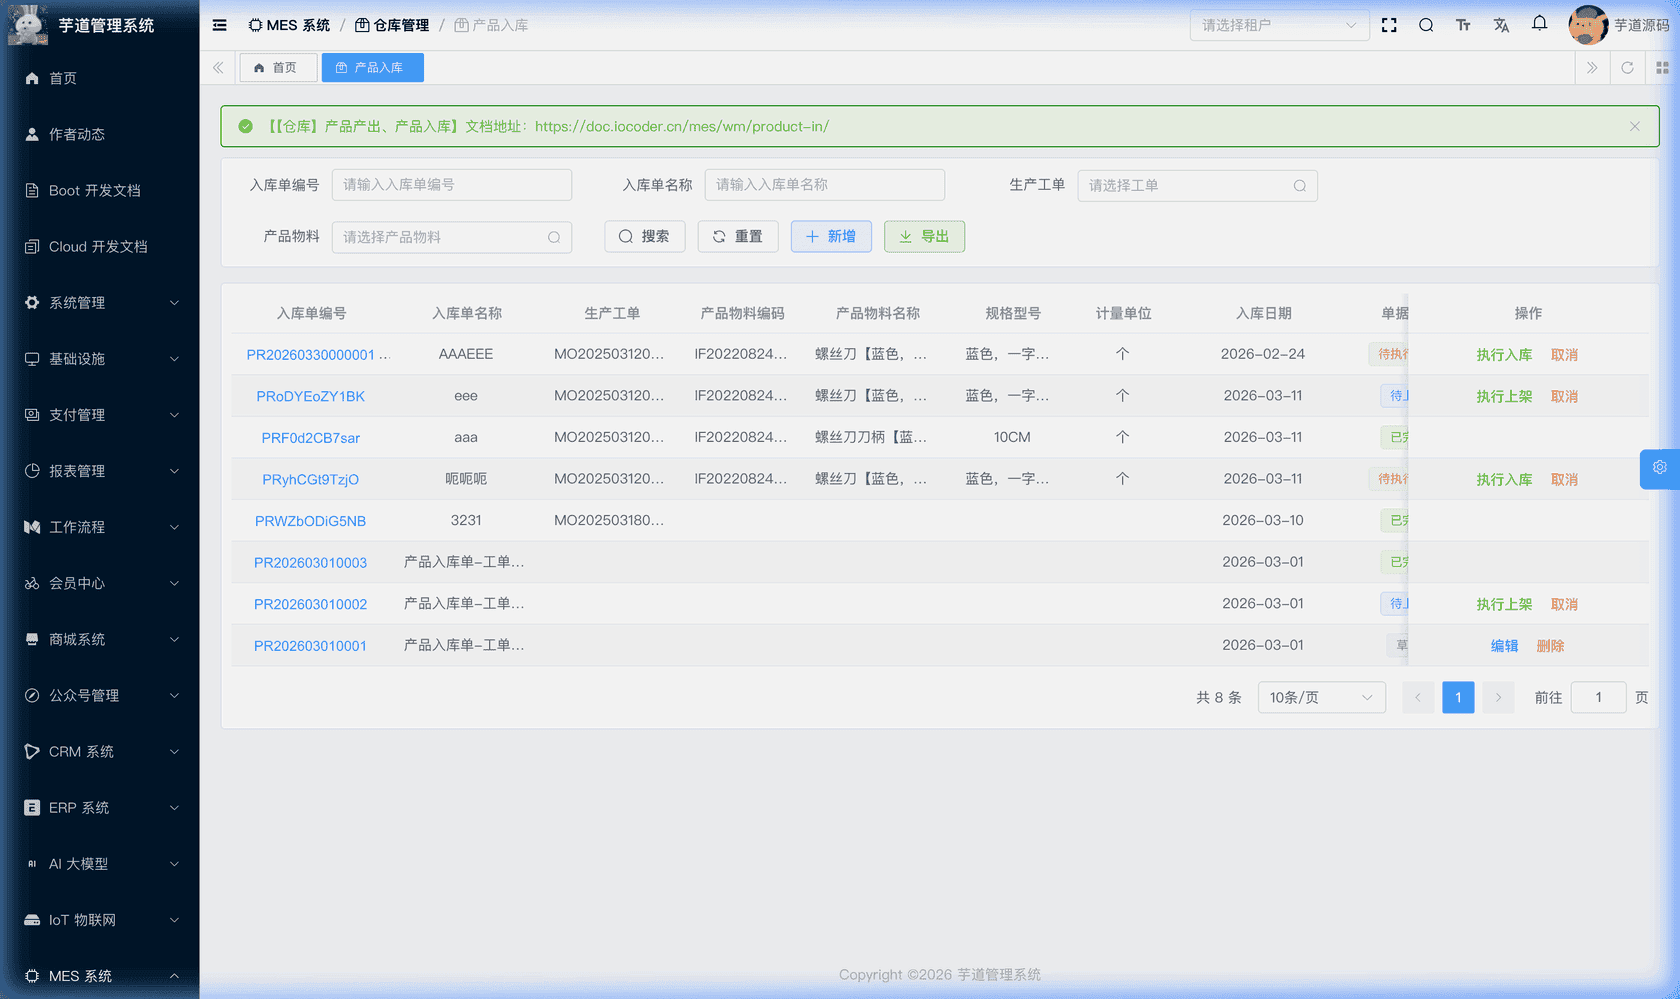
Task: Open the global search magnifier icon
Action: coord(1426,25)
